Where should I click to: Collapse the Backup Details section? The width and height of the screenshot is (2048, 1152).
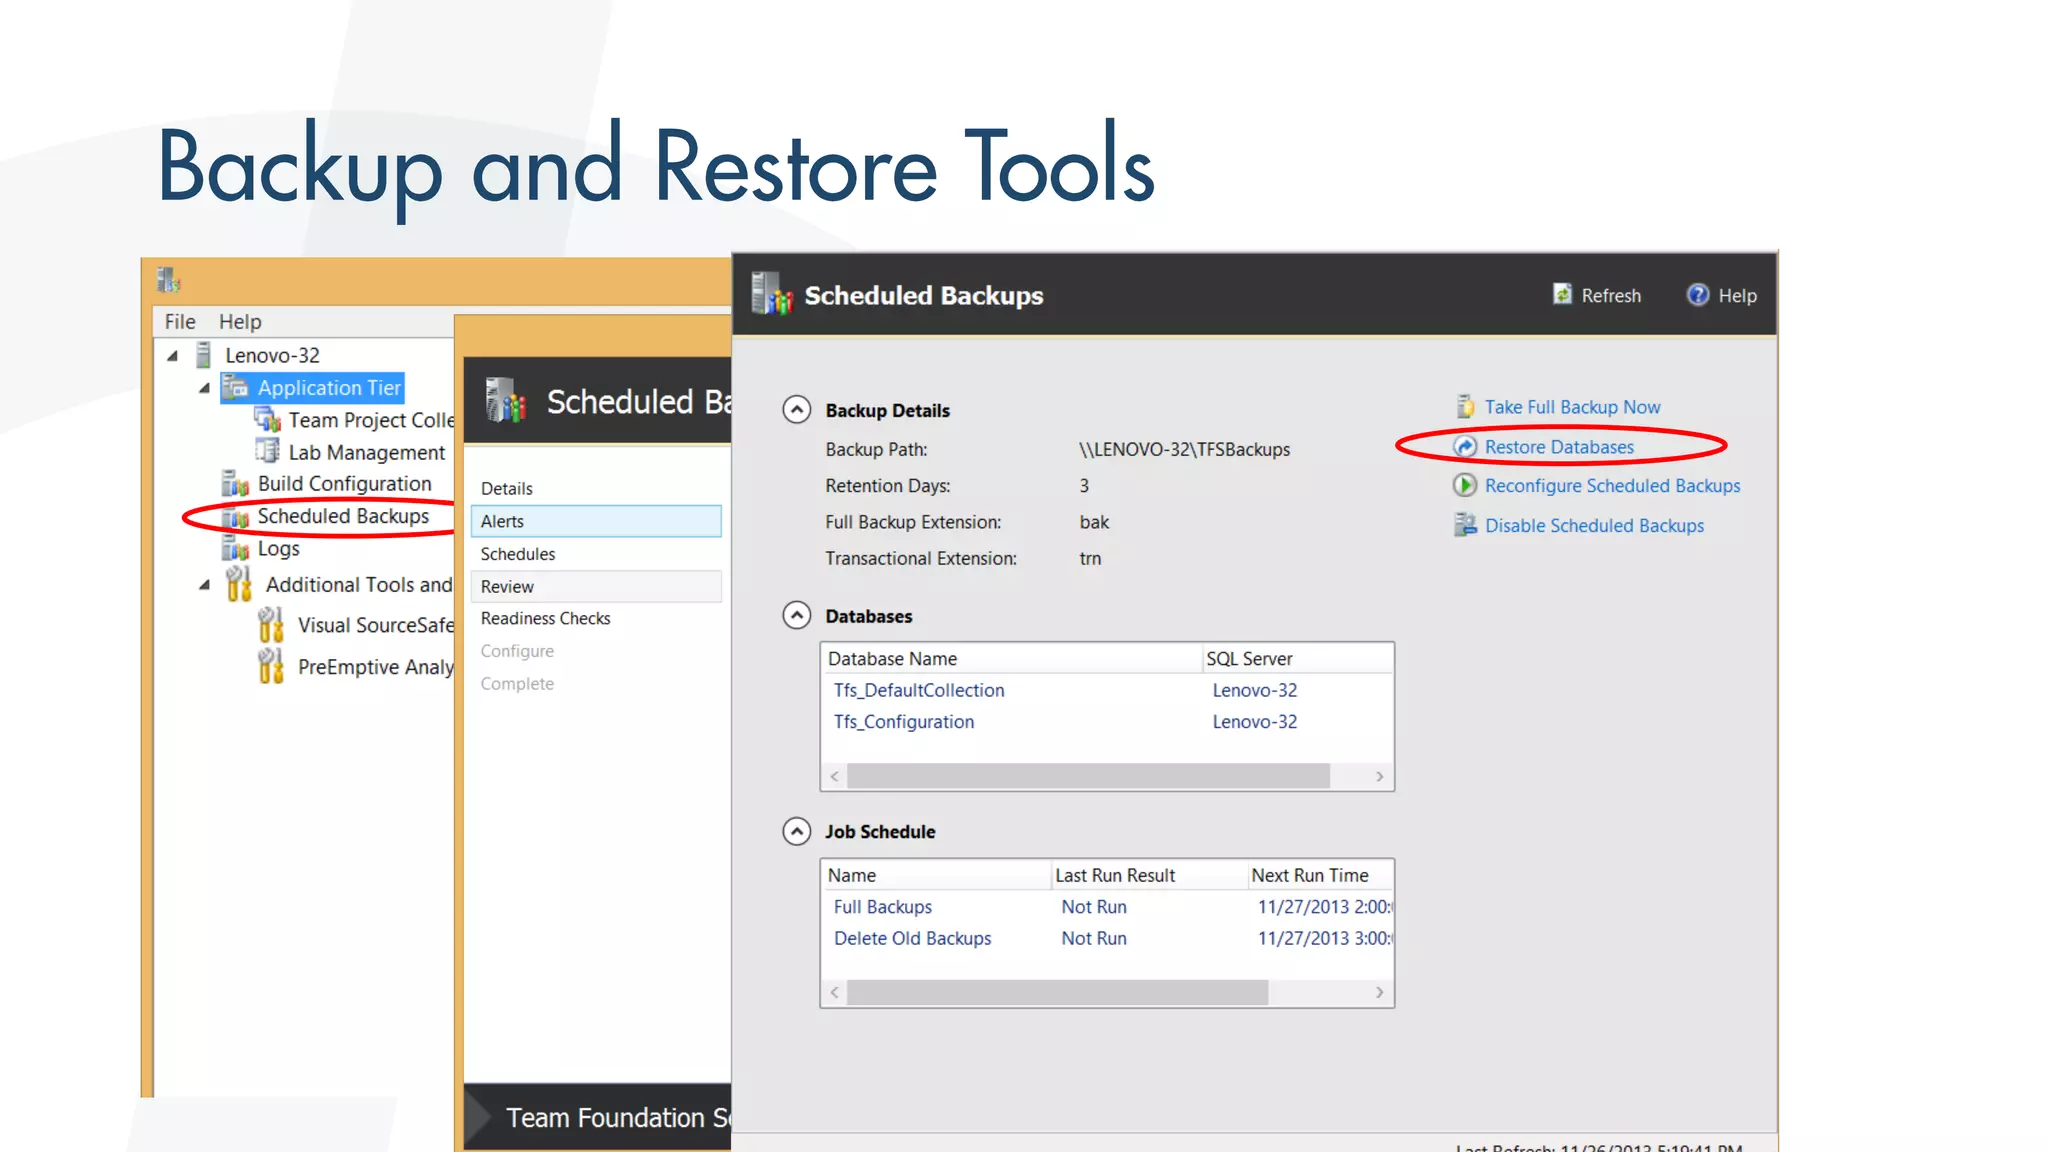(796, 410)
